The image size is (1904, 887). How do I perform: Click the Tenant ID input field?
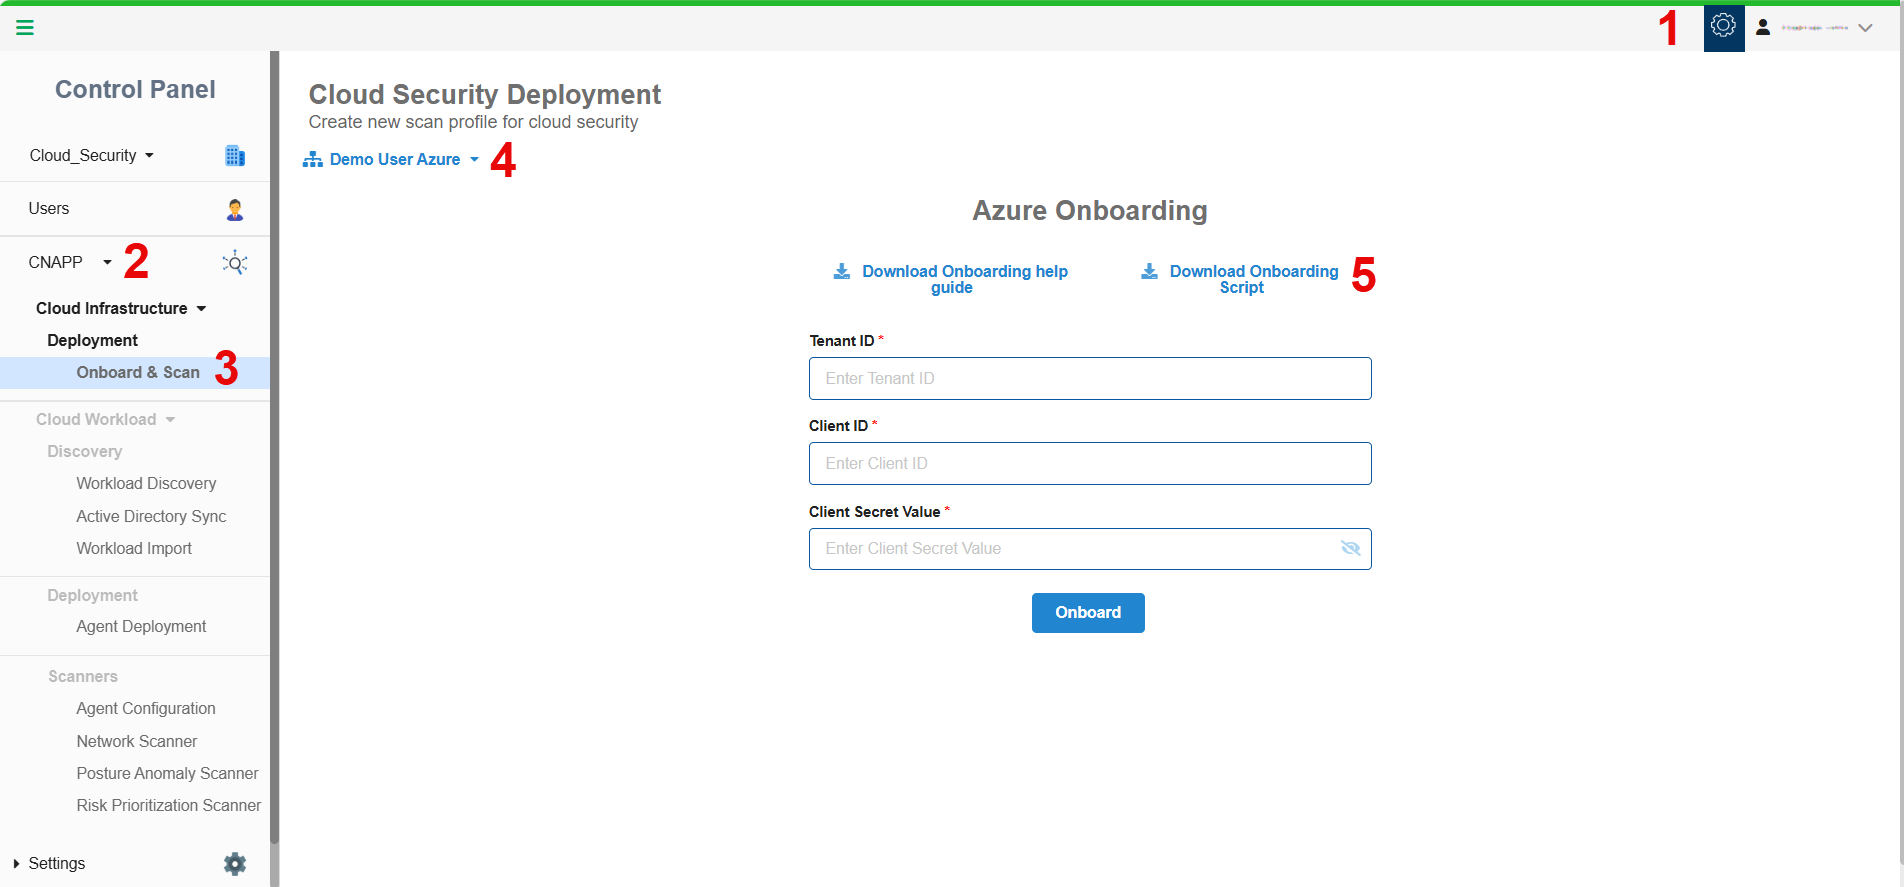click(x=1089, y=379)
